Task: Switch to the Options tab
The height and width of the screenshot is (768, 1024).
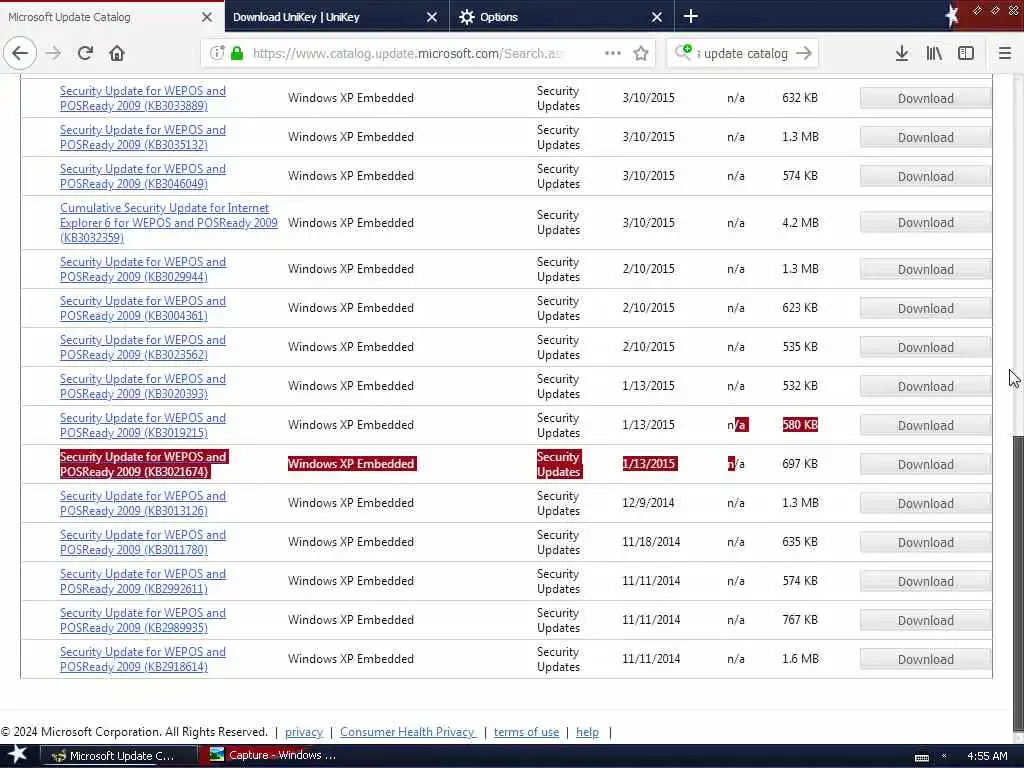Action: [562, 17]
